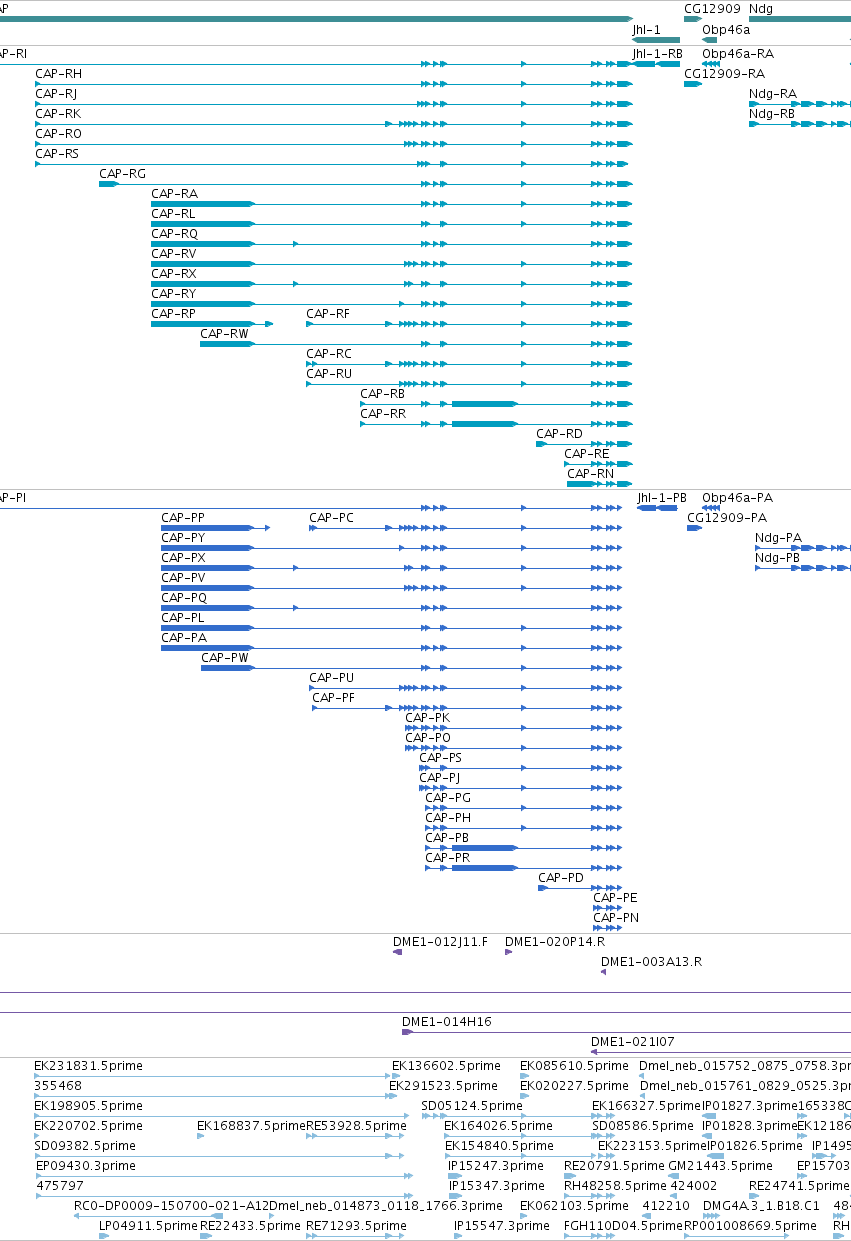Click the CAP-PU protein label

[x=332, y=678]
